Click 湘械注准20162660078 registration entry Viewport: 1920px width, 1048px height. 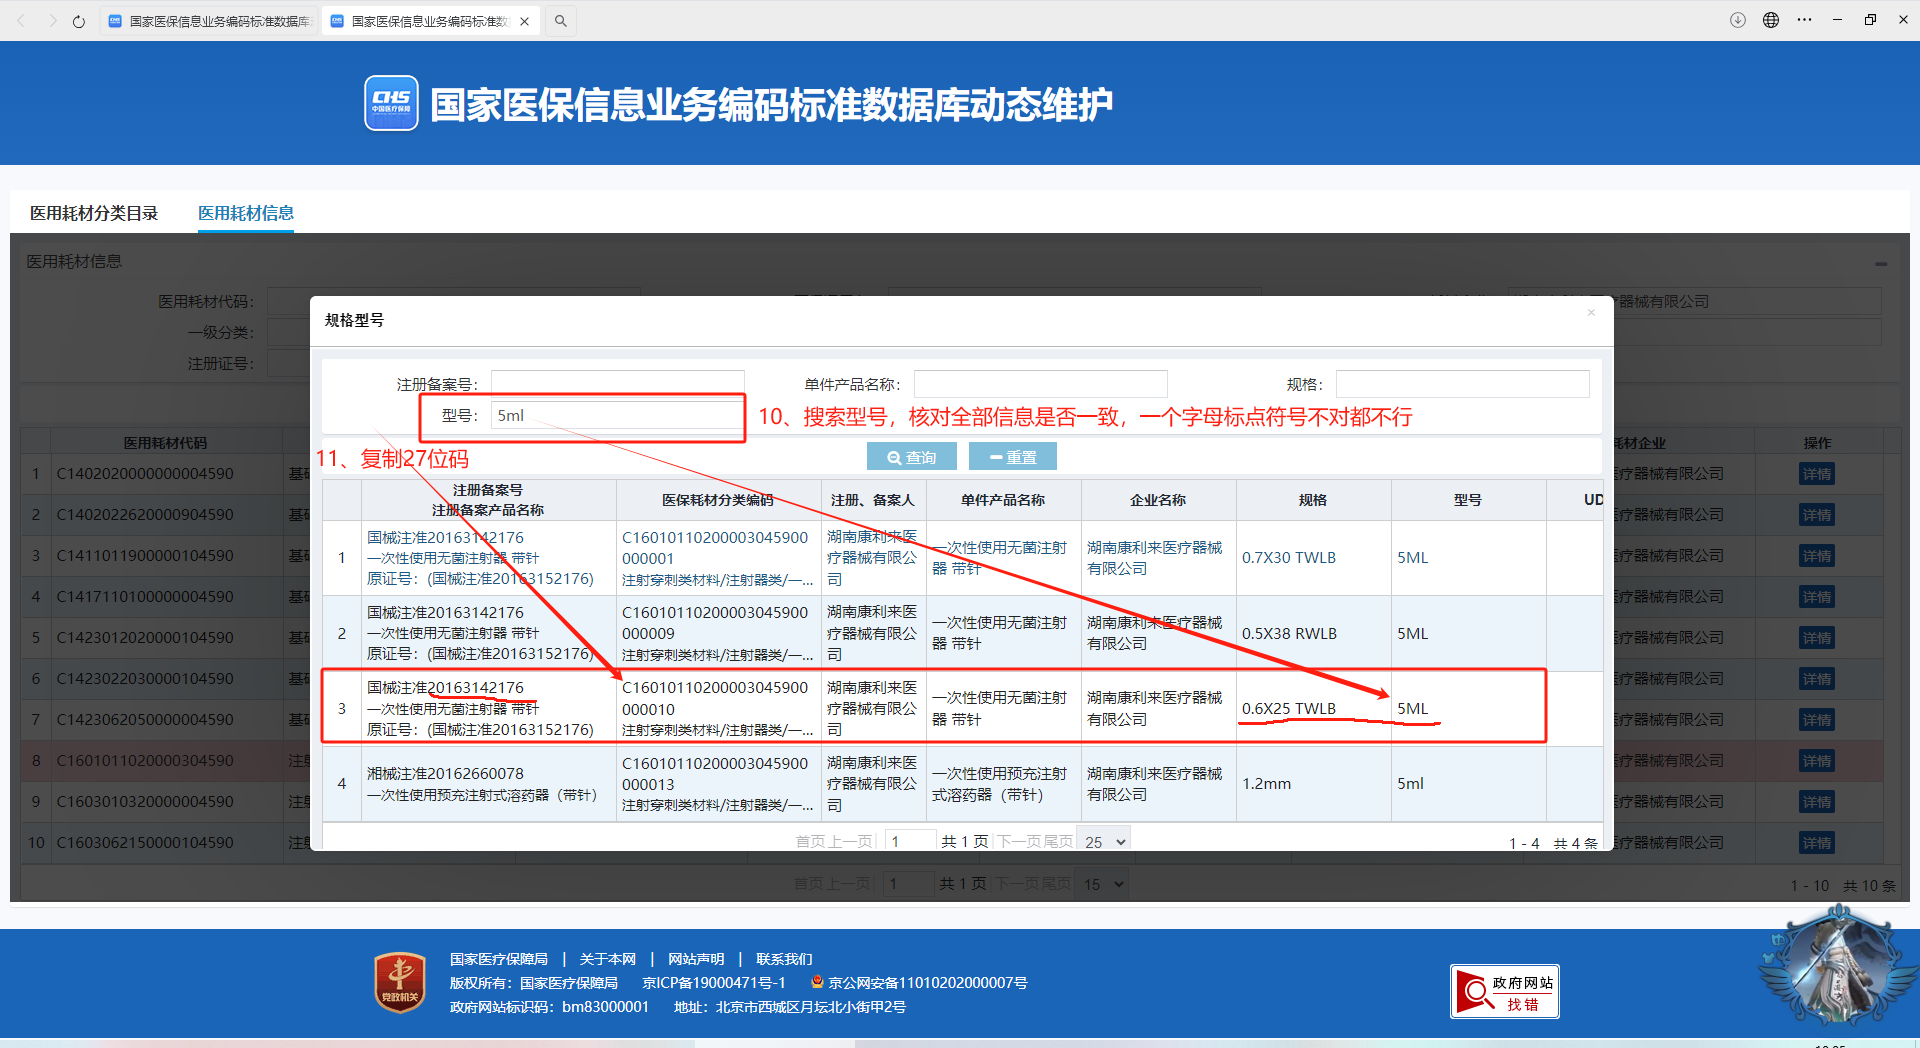(x=445, y=774)
